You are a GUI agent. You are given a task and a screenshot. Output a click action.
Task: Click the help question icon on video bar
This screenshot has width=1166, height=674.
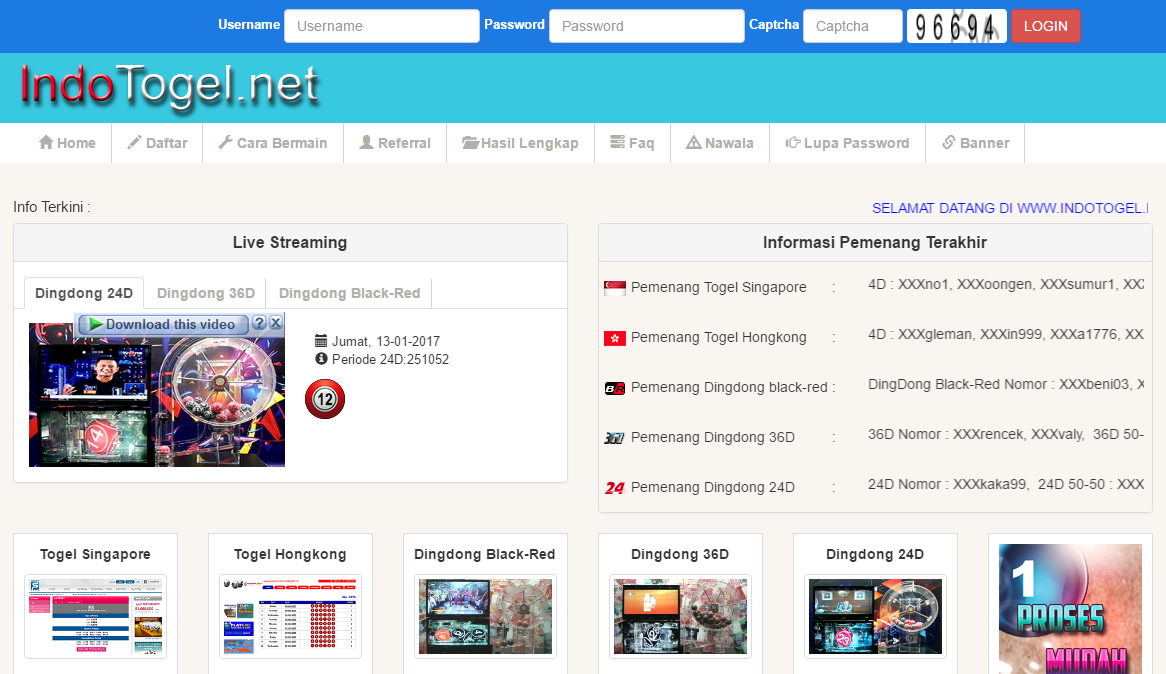(x=259, y=323)
